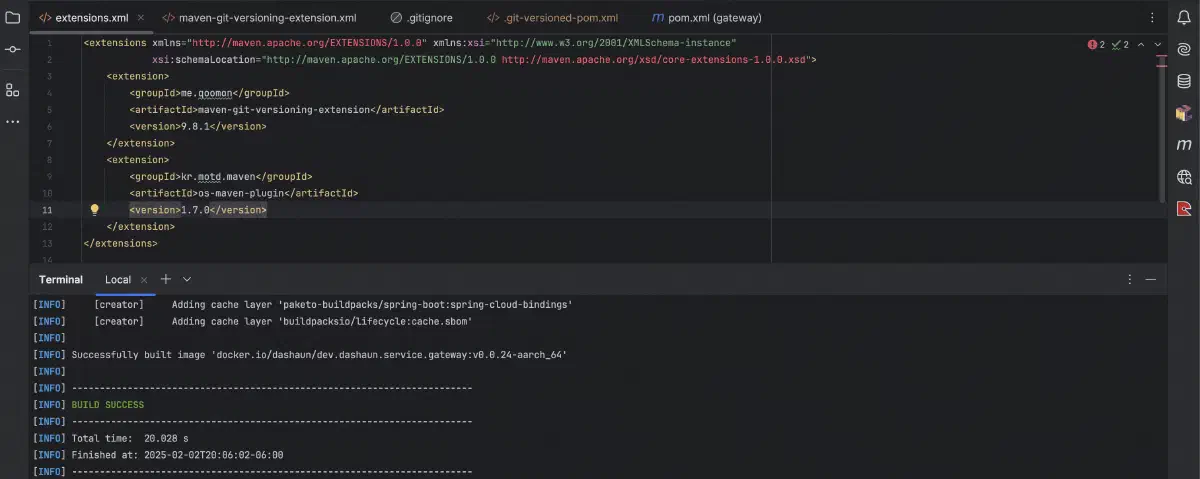Click 'Finished at: 2025-02-02T20:06:02-06:00' line
This screenshot has height=479, width=1200.
click(x=178, y=455)
